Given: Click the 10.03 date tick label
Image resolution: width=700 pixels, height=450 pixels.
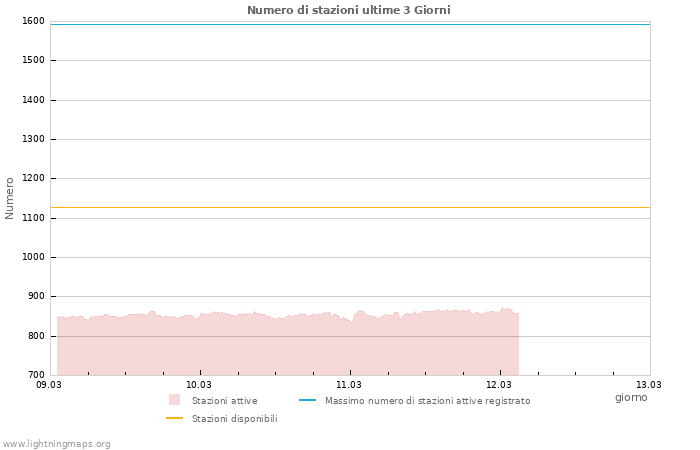Looking at the screenshot, I should 199,384.
